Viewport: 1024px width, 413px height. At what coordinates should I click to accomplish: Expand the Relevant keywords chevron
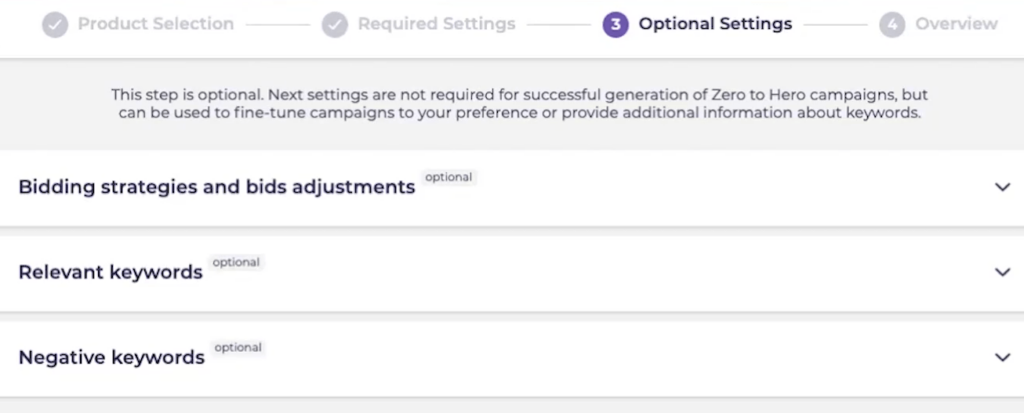coord(1002,272)
